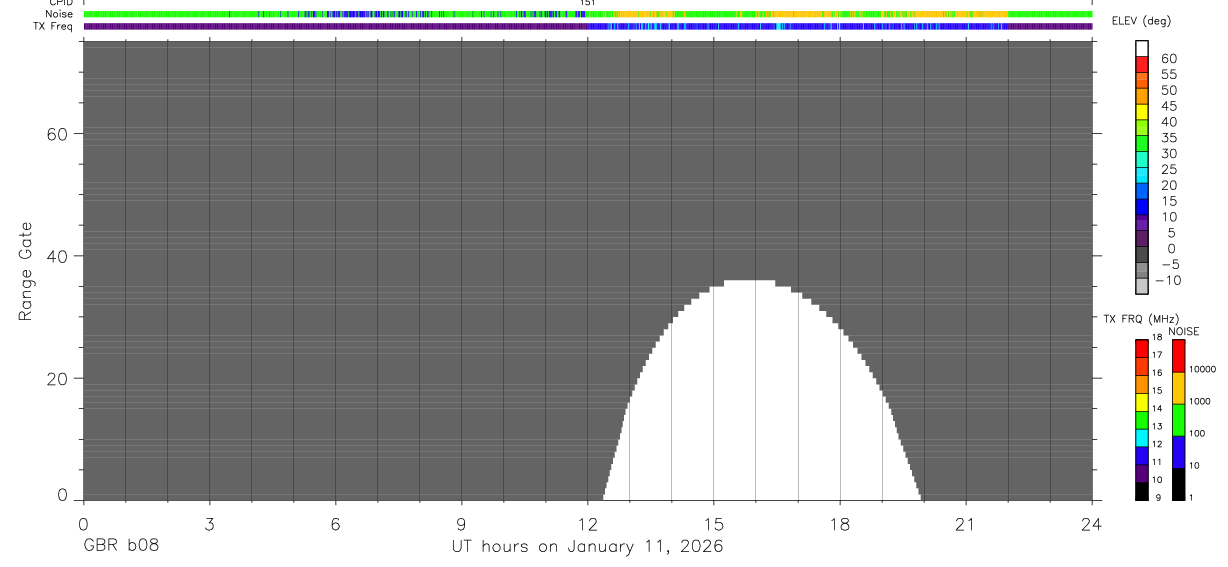Viewport: 1228px width, 567px height.
Task: Click the 'Range Gate' y-axis label
Action: coord(26,271)
